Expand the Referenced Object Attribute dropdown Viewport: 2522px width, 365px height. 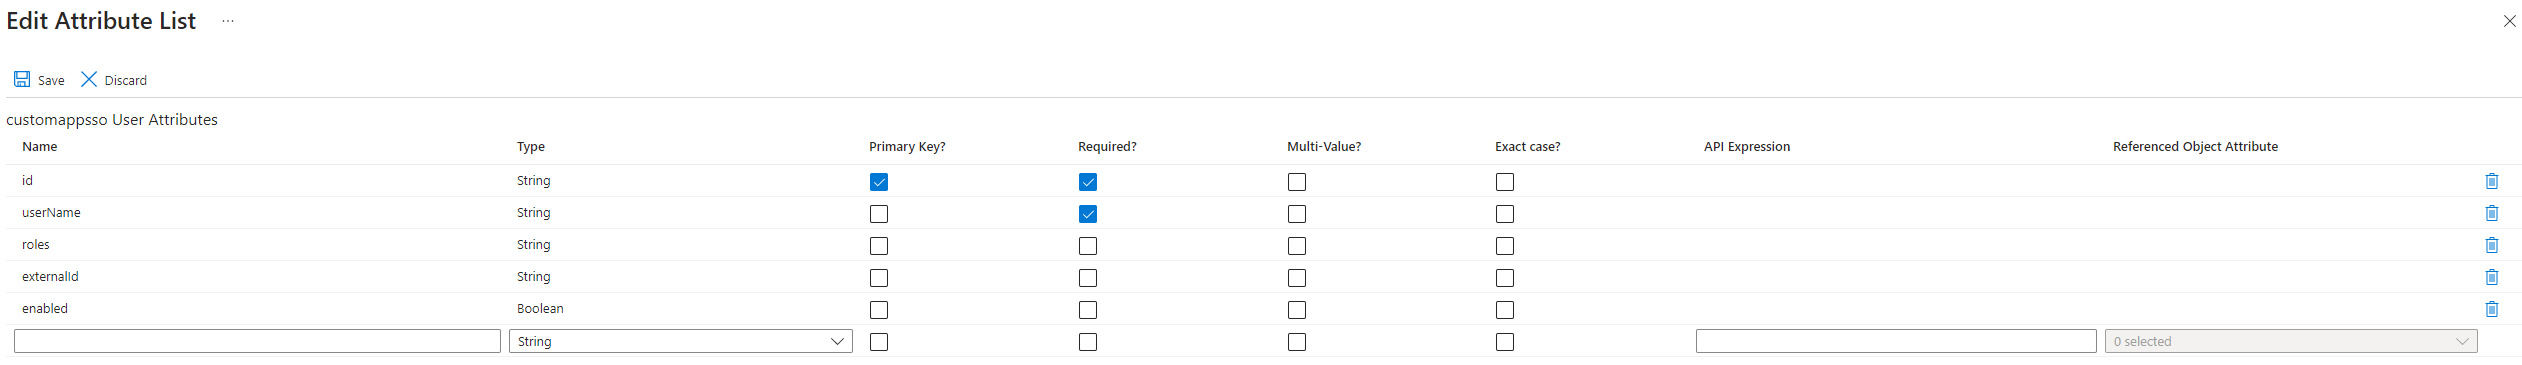2291,341
